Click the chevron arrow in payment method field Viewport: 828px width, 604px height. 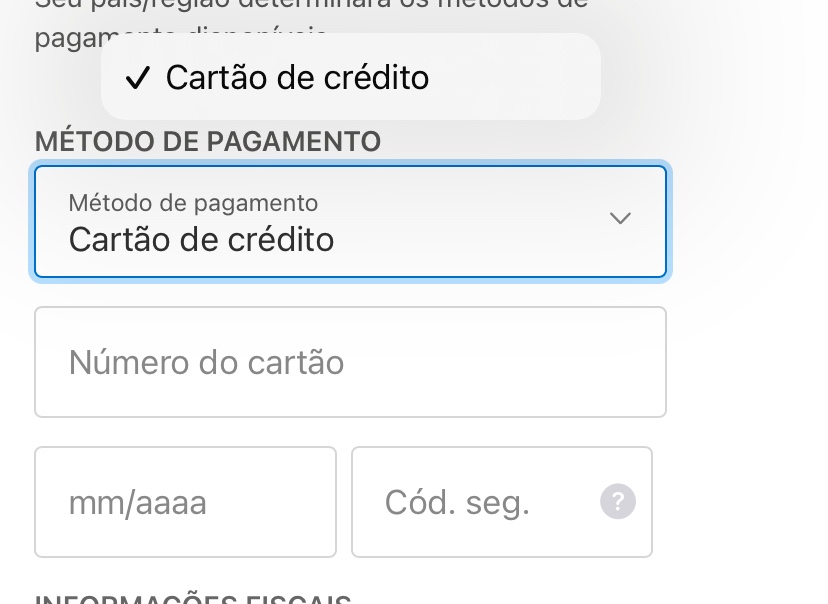pos(620,219)
